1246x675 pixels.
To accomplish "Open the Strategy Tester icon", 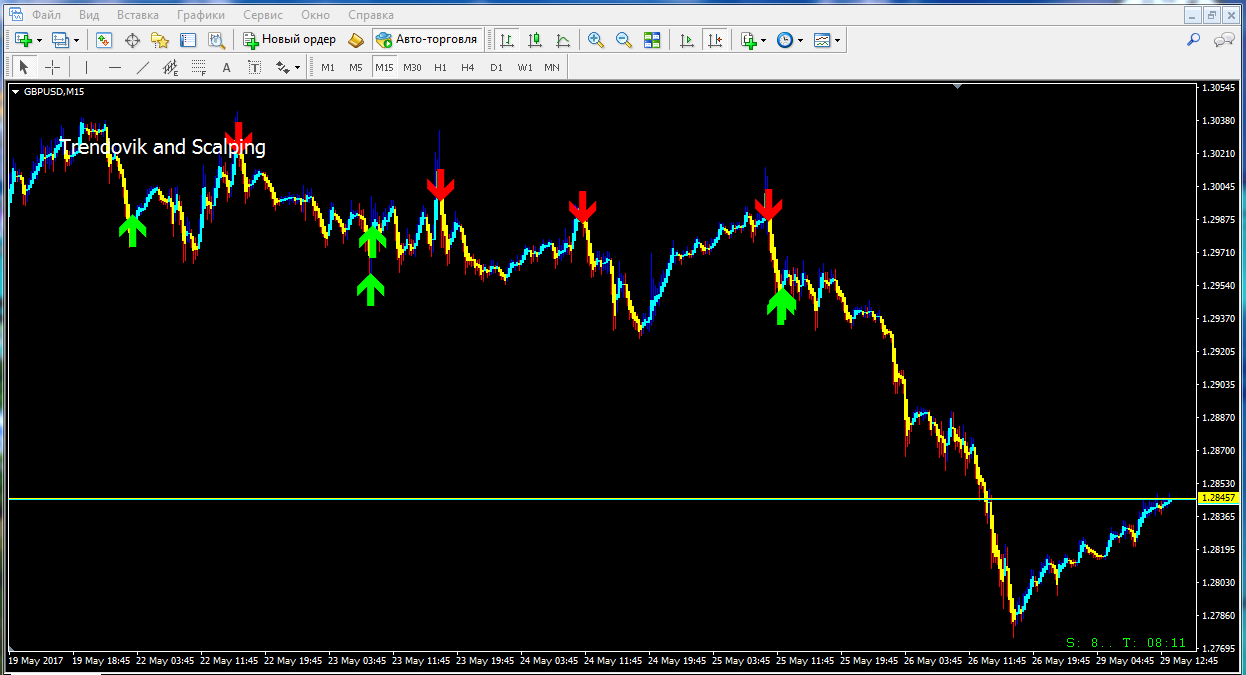I will point(216,40).
